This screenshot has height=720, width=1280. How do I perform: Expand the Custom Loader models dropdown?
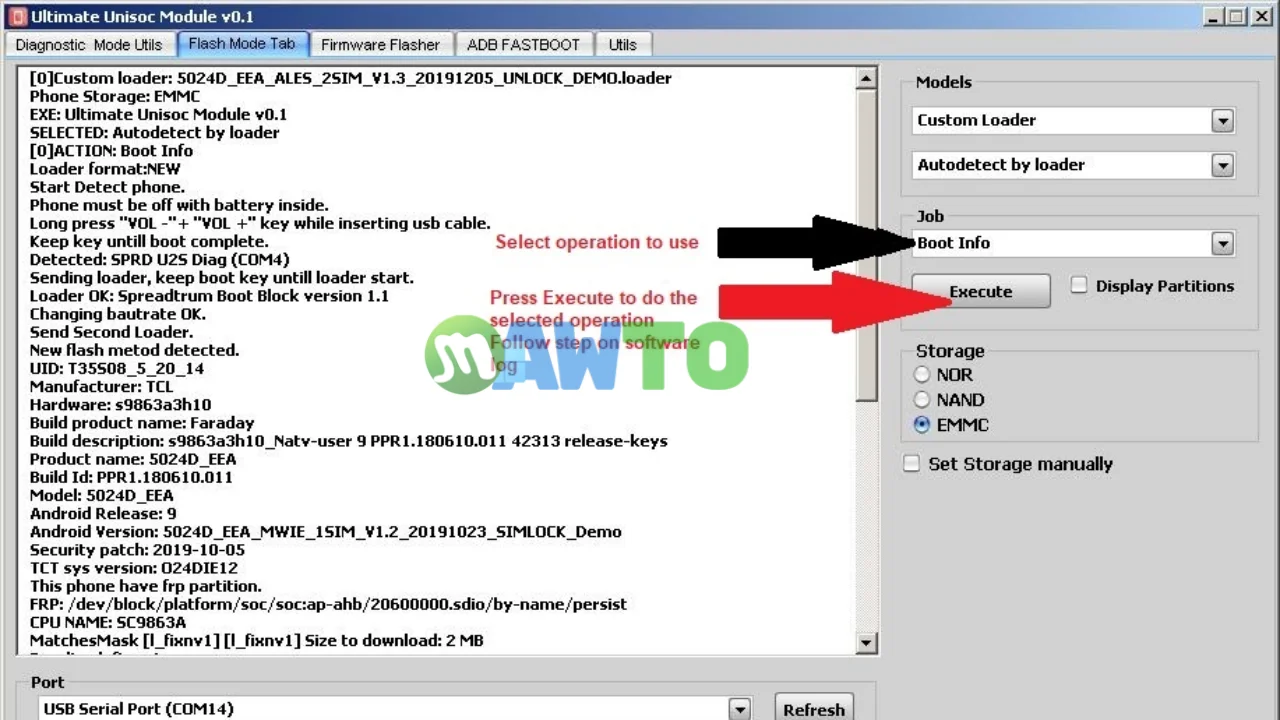(1222, 121)
